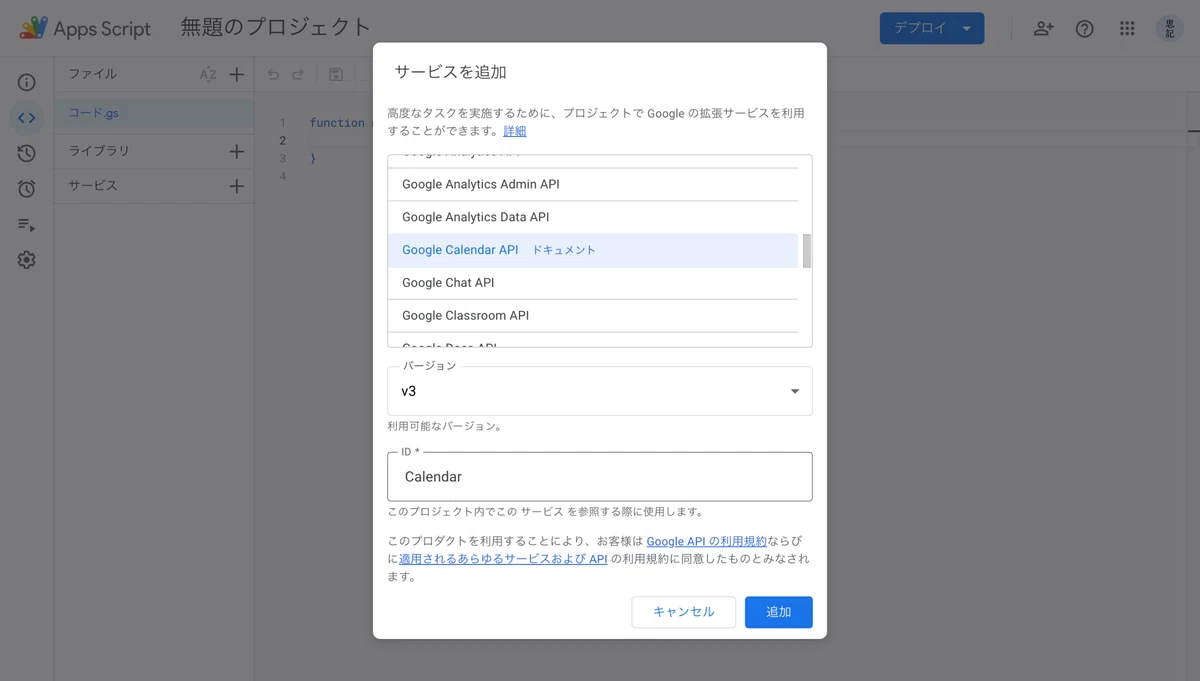The image size is (1200, 681).
Task: Select Google Chat API
Action: [593, 283]
